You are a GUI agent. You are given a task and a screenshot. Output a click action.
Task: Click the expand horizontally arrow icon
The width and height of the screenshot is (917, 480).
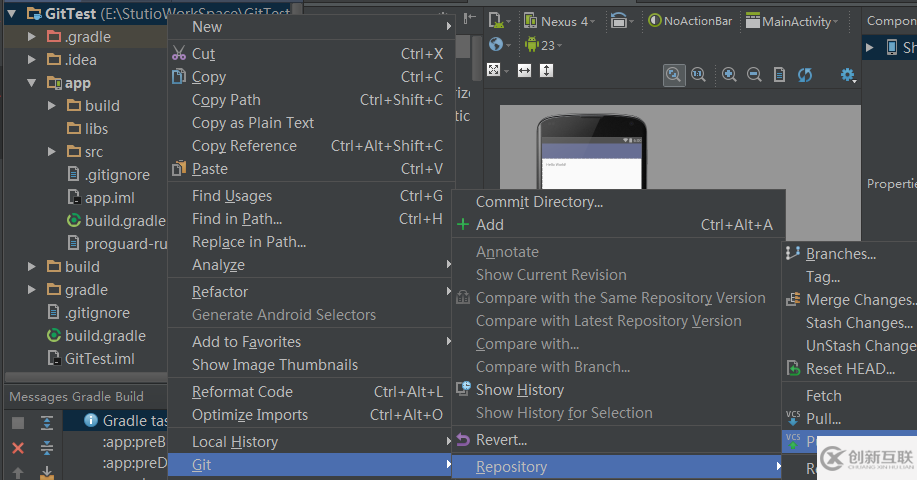(524, 70)
